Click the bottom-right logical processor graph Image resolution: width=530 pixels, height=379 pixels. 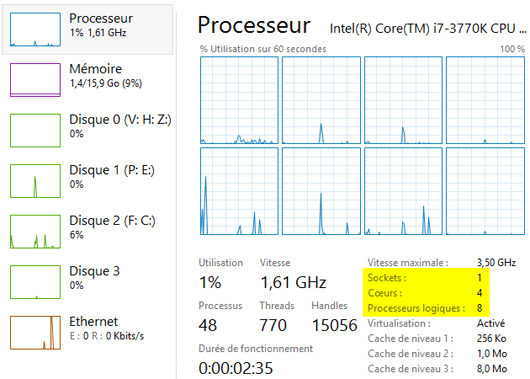click(485, 191)
